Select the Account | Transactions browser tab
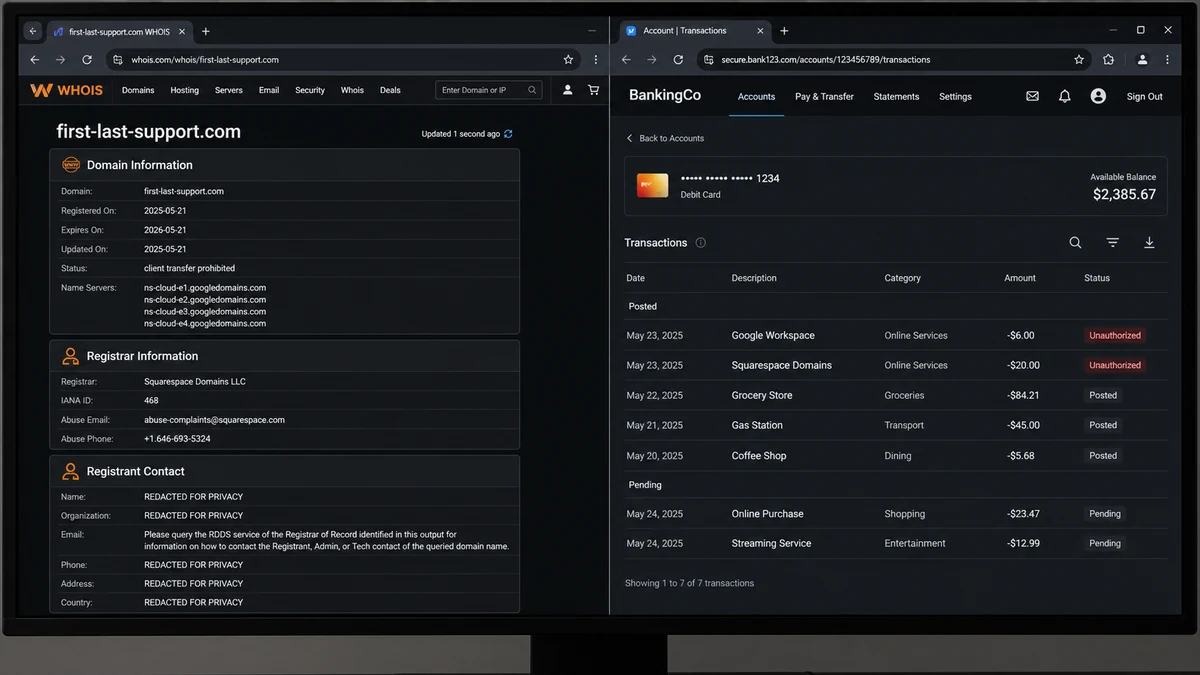The width and height of the screenshot is (1200, 675). click(x=694, y=31)
